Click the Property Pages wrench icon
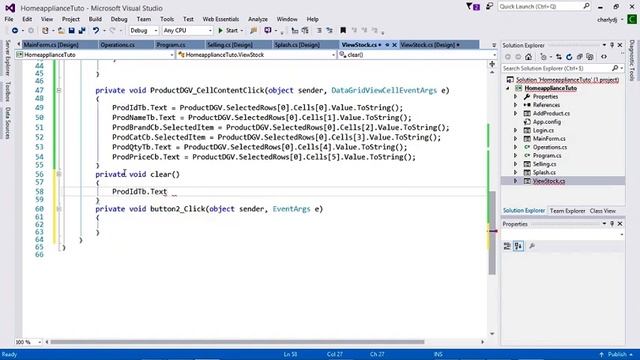 point(532,246)
